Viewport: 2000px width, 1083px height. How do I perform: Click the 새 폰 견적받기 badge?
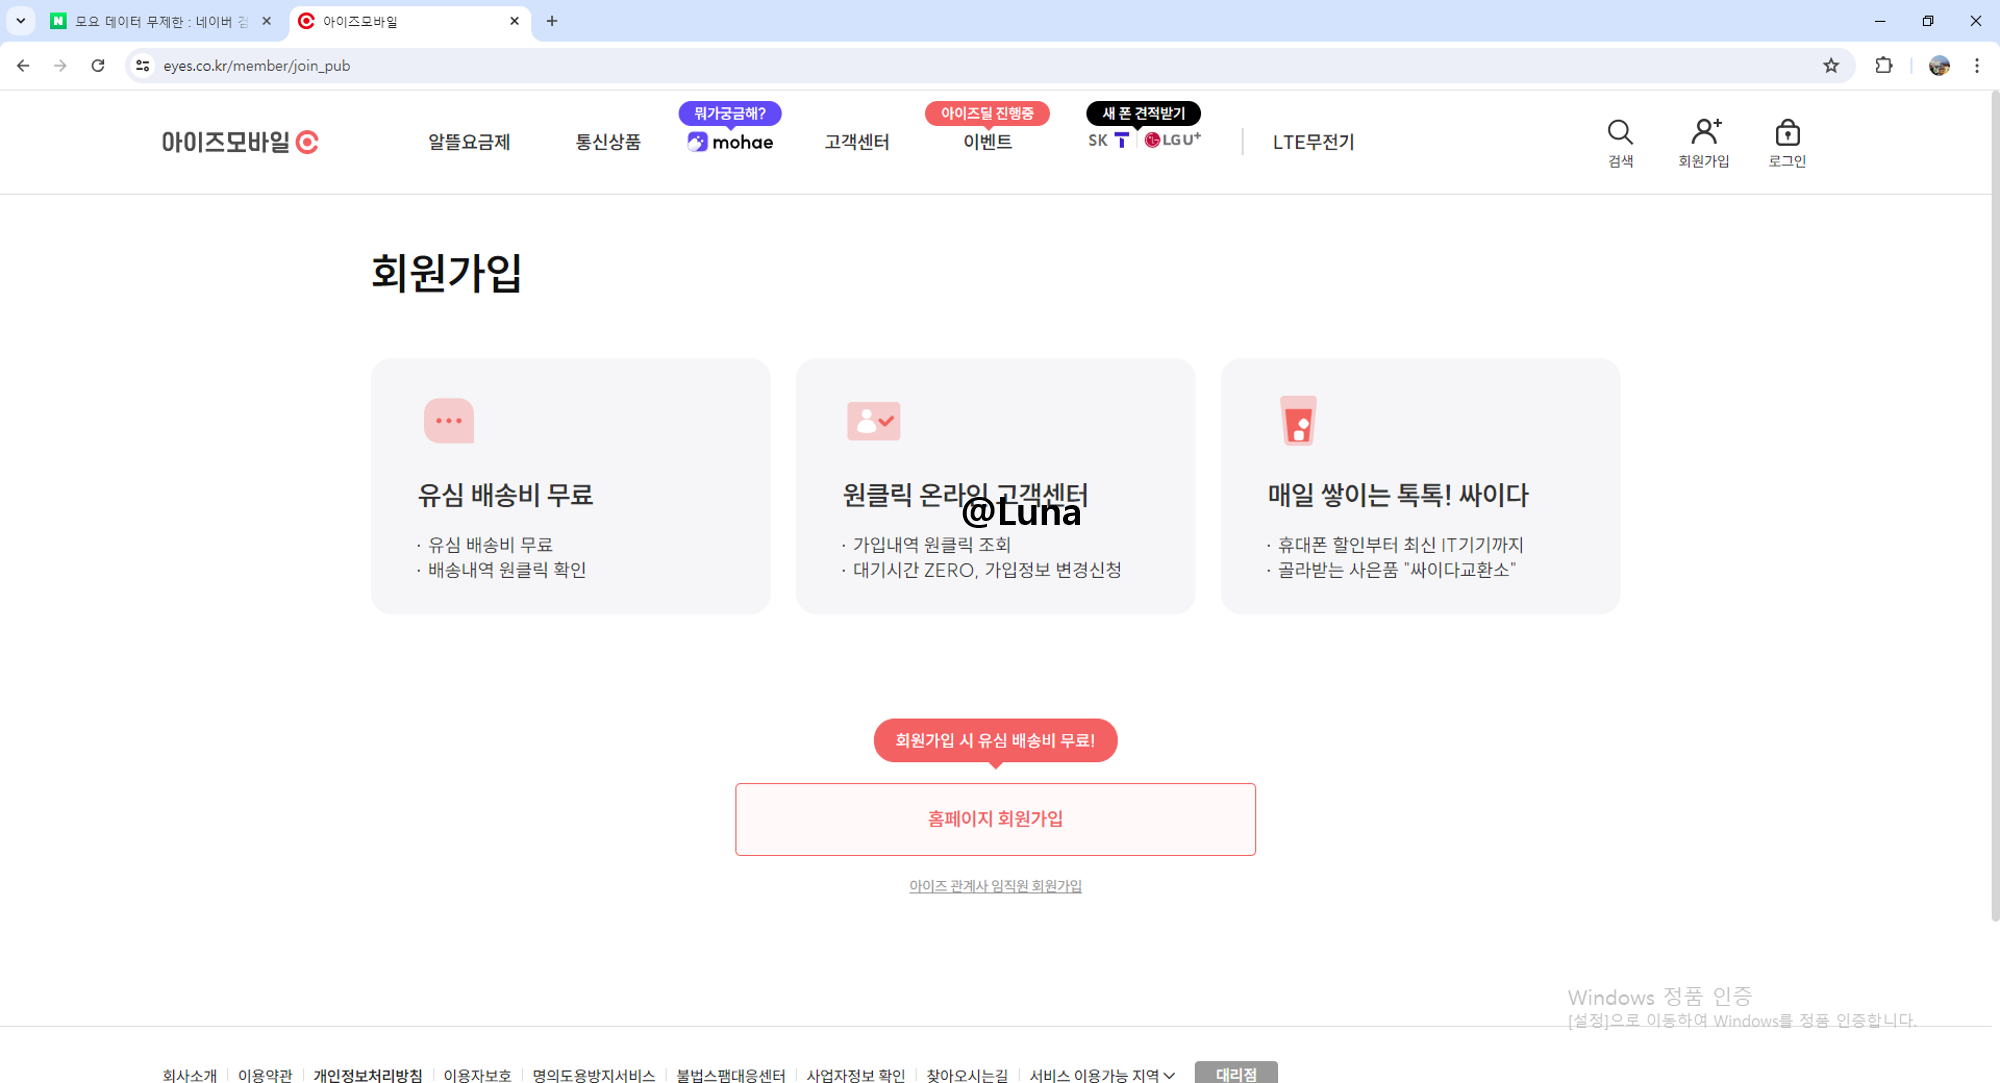1144,114
